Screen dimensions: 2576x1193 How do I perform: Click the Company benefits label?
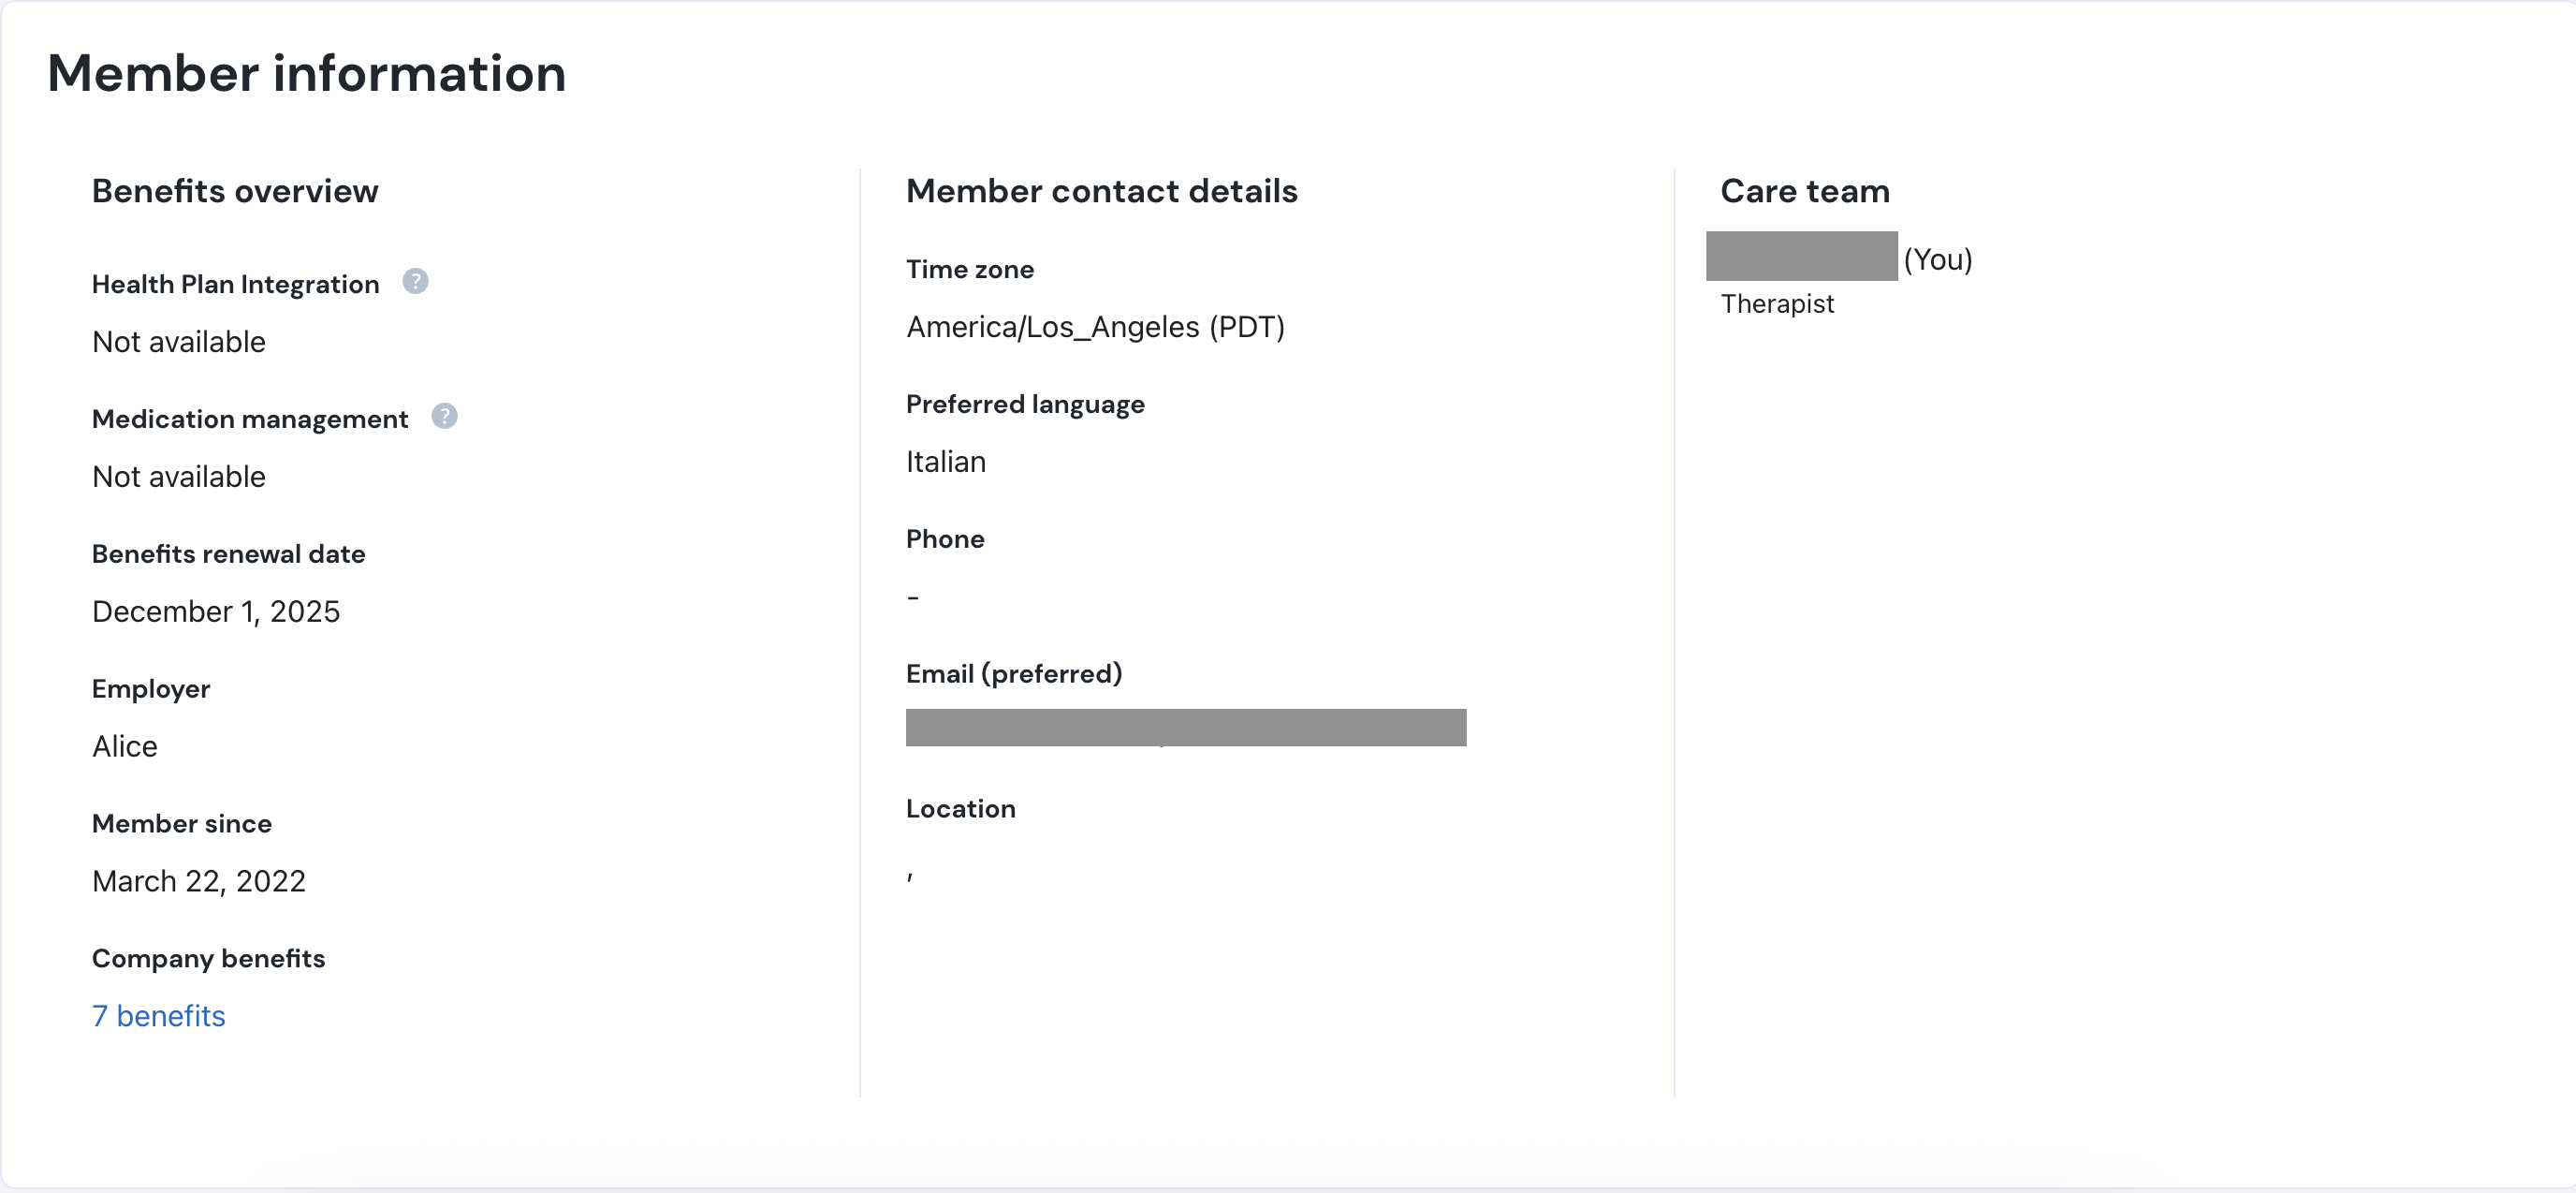pos(208,958)
